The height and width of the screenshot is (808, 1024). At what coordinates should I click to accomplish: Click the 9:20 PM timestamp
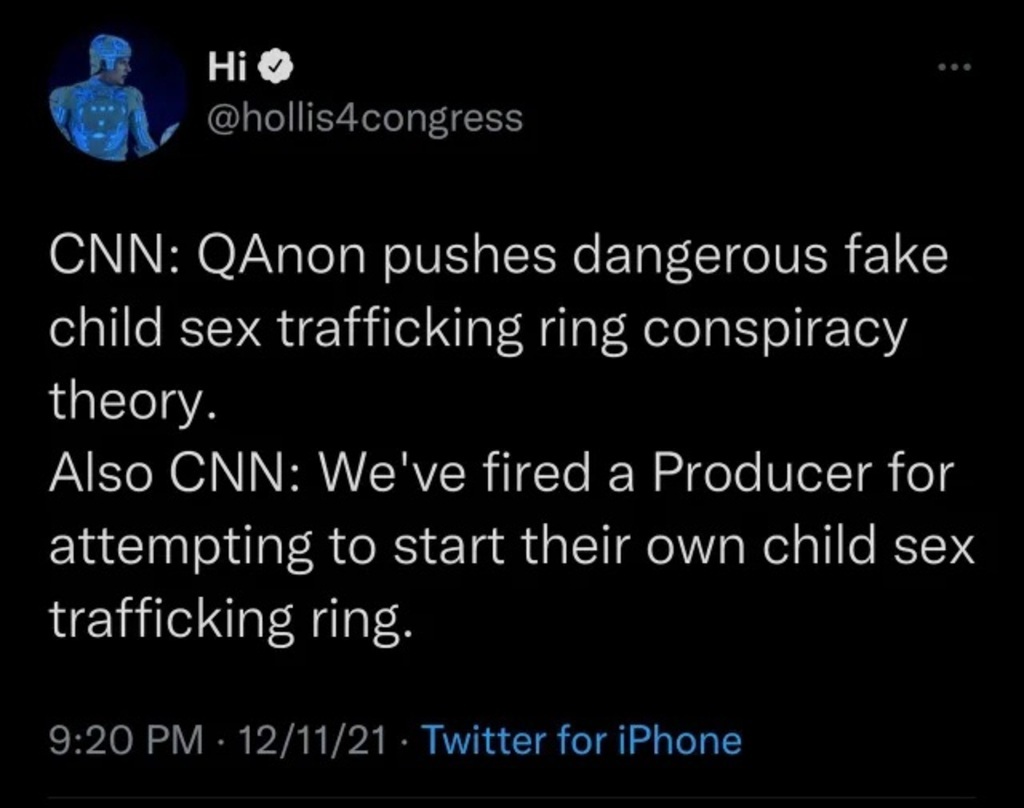(x=119, y=742)
